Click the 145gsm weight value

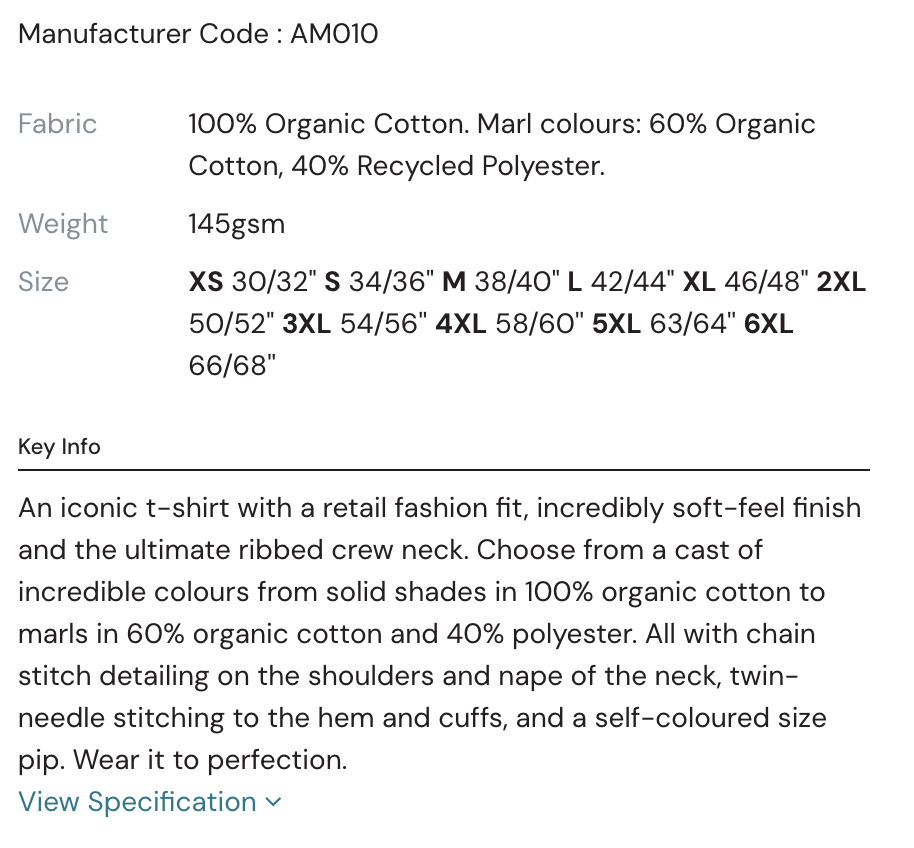[x=237, y=224]
